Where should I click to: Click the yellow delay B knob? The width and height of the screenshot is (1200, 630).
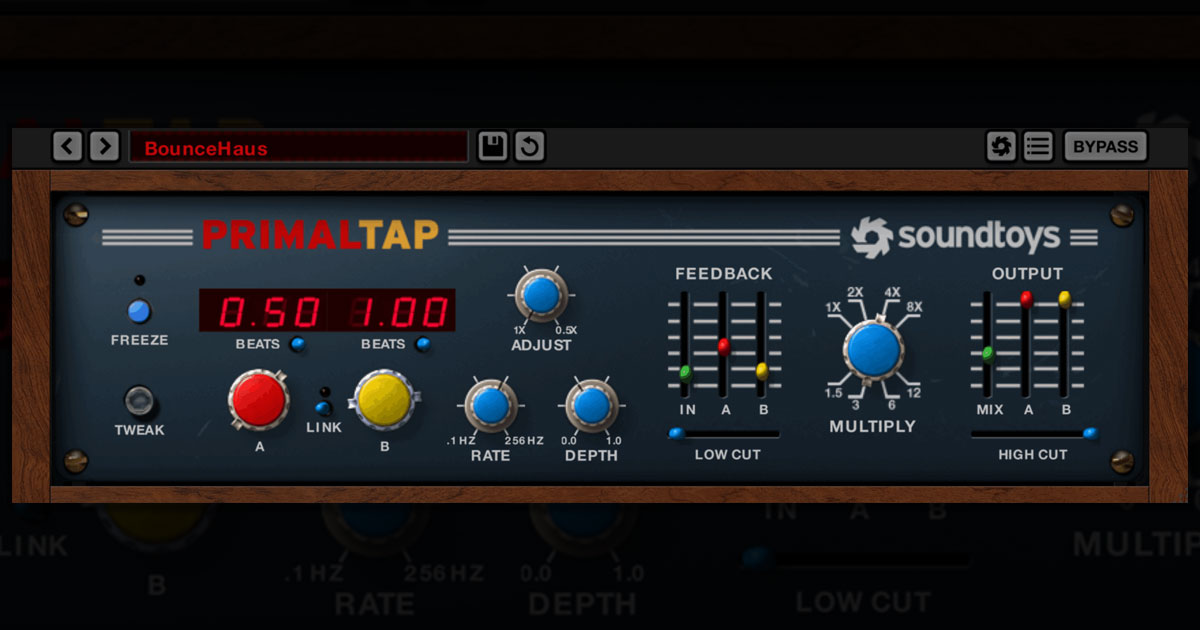pos(384,400)
